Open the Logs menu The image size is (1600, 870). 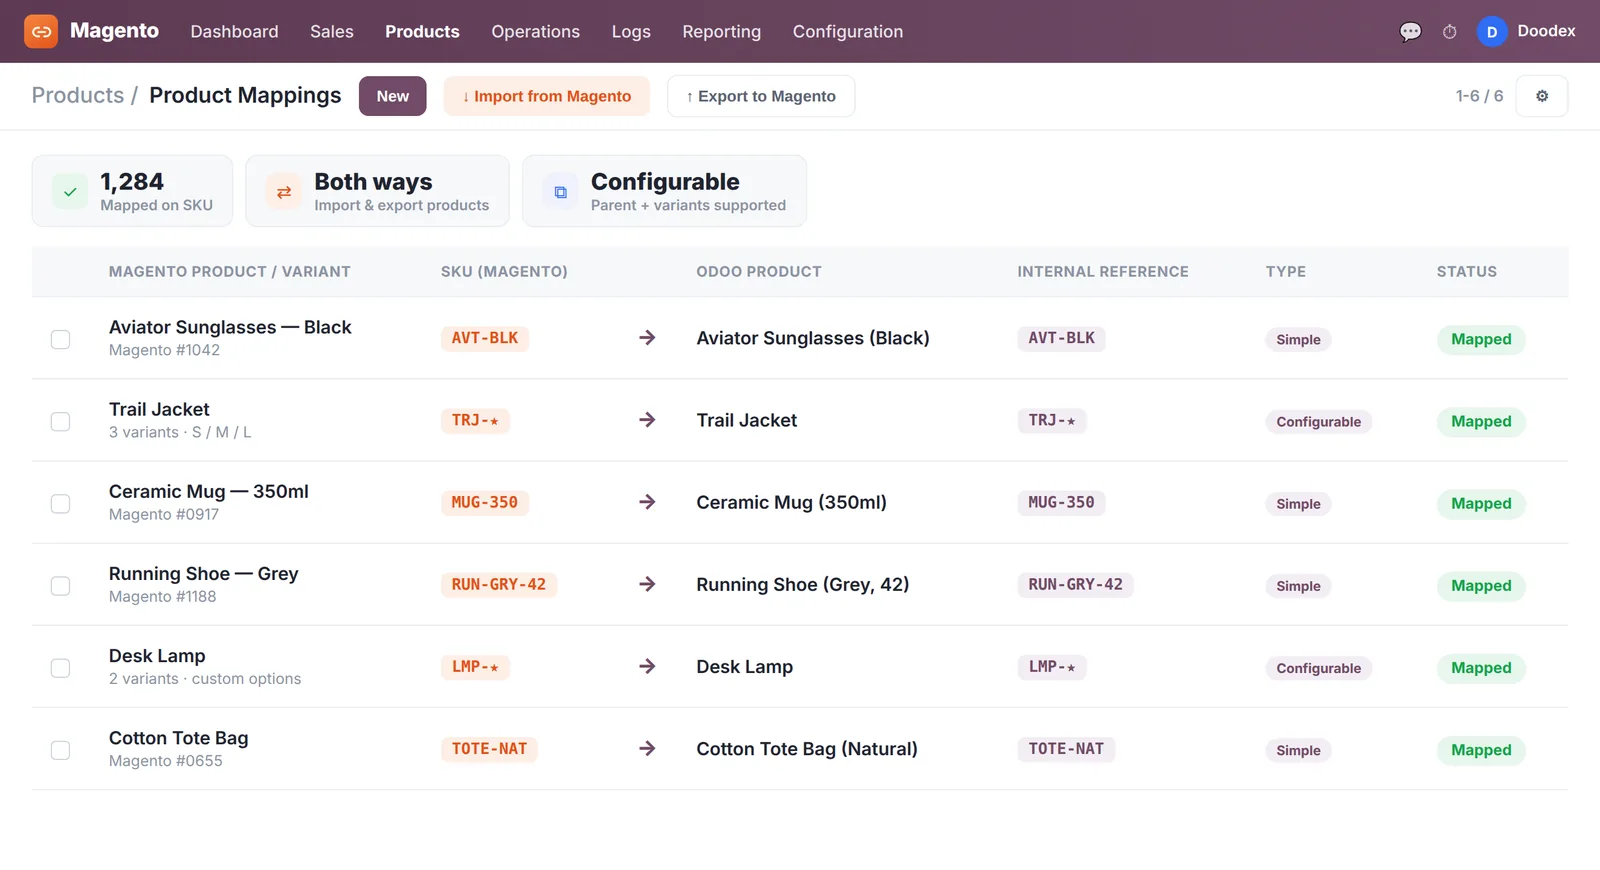[631, 32]
